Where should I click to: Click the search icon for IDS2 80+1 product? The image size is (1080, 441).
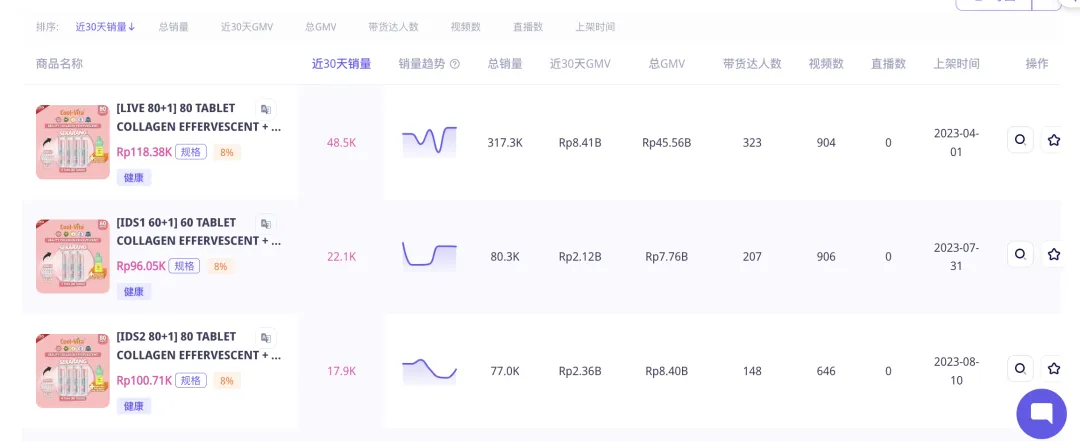pos(1019,368)
